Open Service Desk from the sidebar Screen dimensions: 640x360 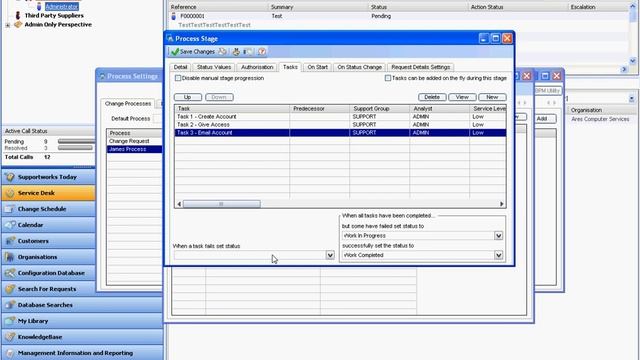click(49, 193)
